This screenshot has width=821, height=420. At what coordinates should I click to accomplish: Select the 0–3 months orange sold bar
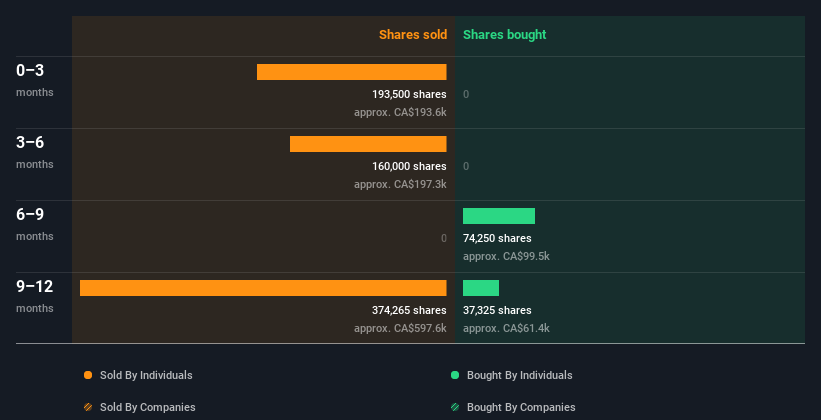(x=351, y=72)
